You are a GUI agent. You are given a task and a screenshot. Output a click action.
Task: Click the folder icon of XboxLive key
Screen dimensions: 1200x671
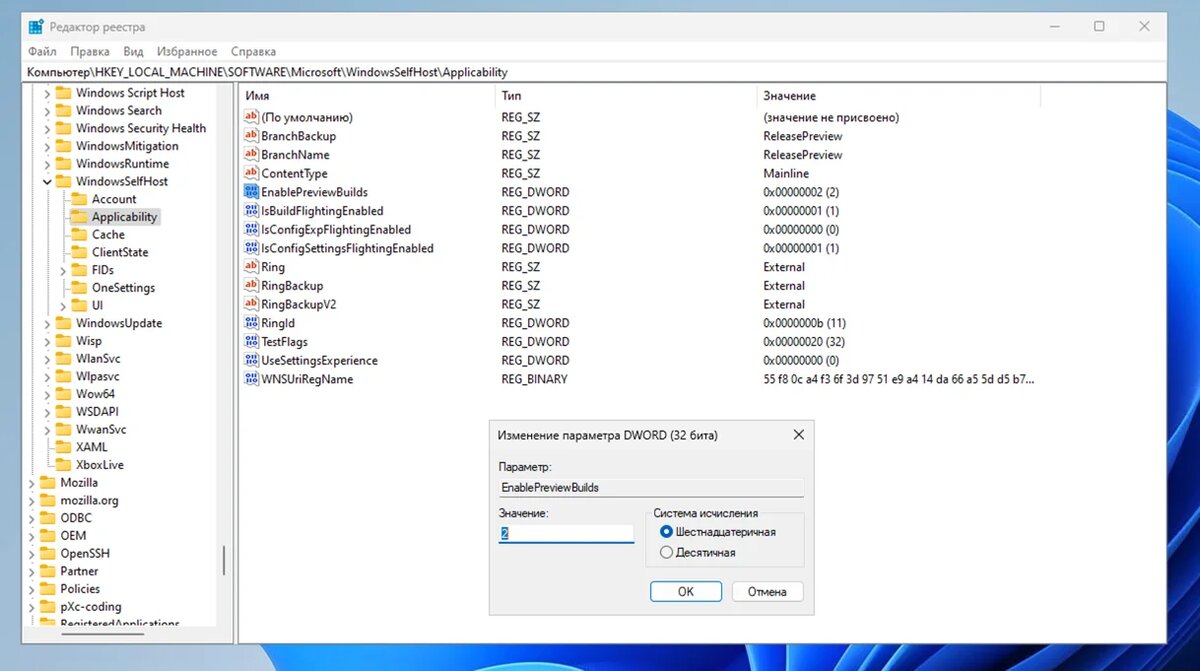click(62, 465)
